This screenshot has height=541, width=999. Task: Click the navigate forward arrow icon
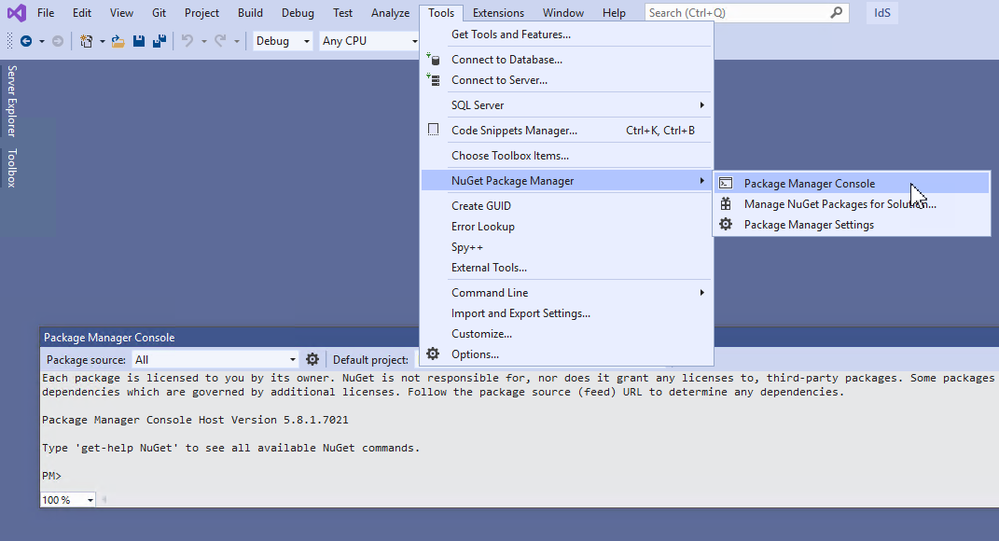[57, 41]
